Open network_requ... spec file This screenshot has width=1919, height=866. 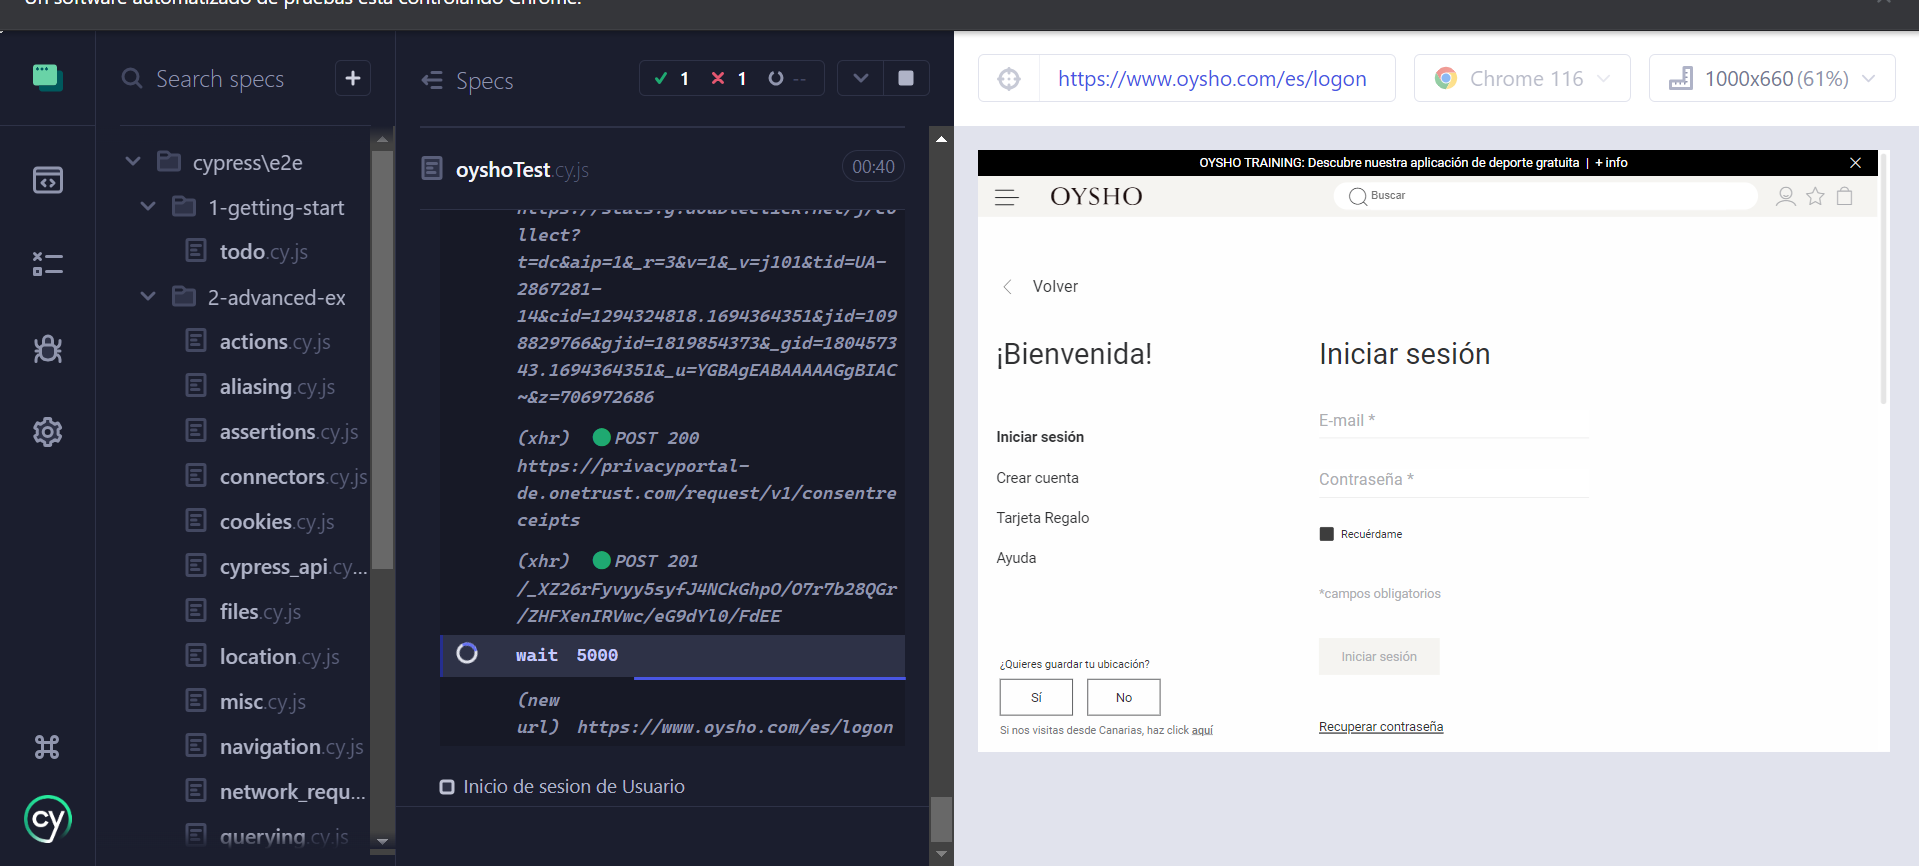pos(292,791)
